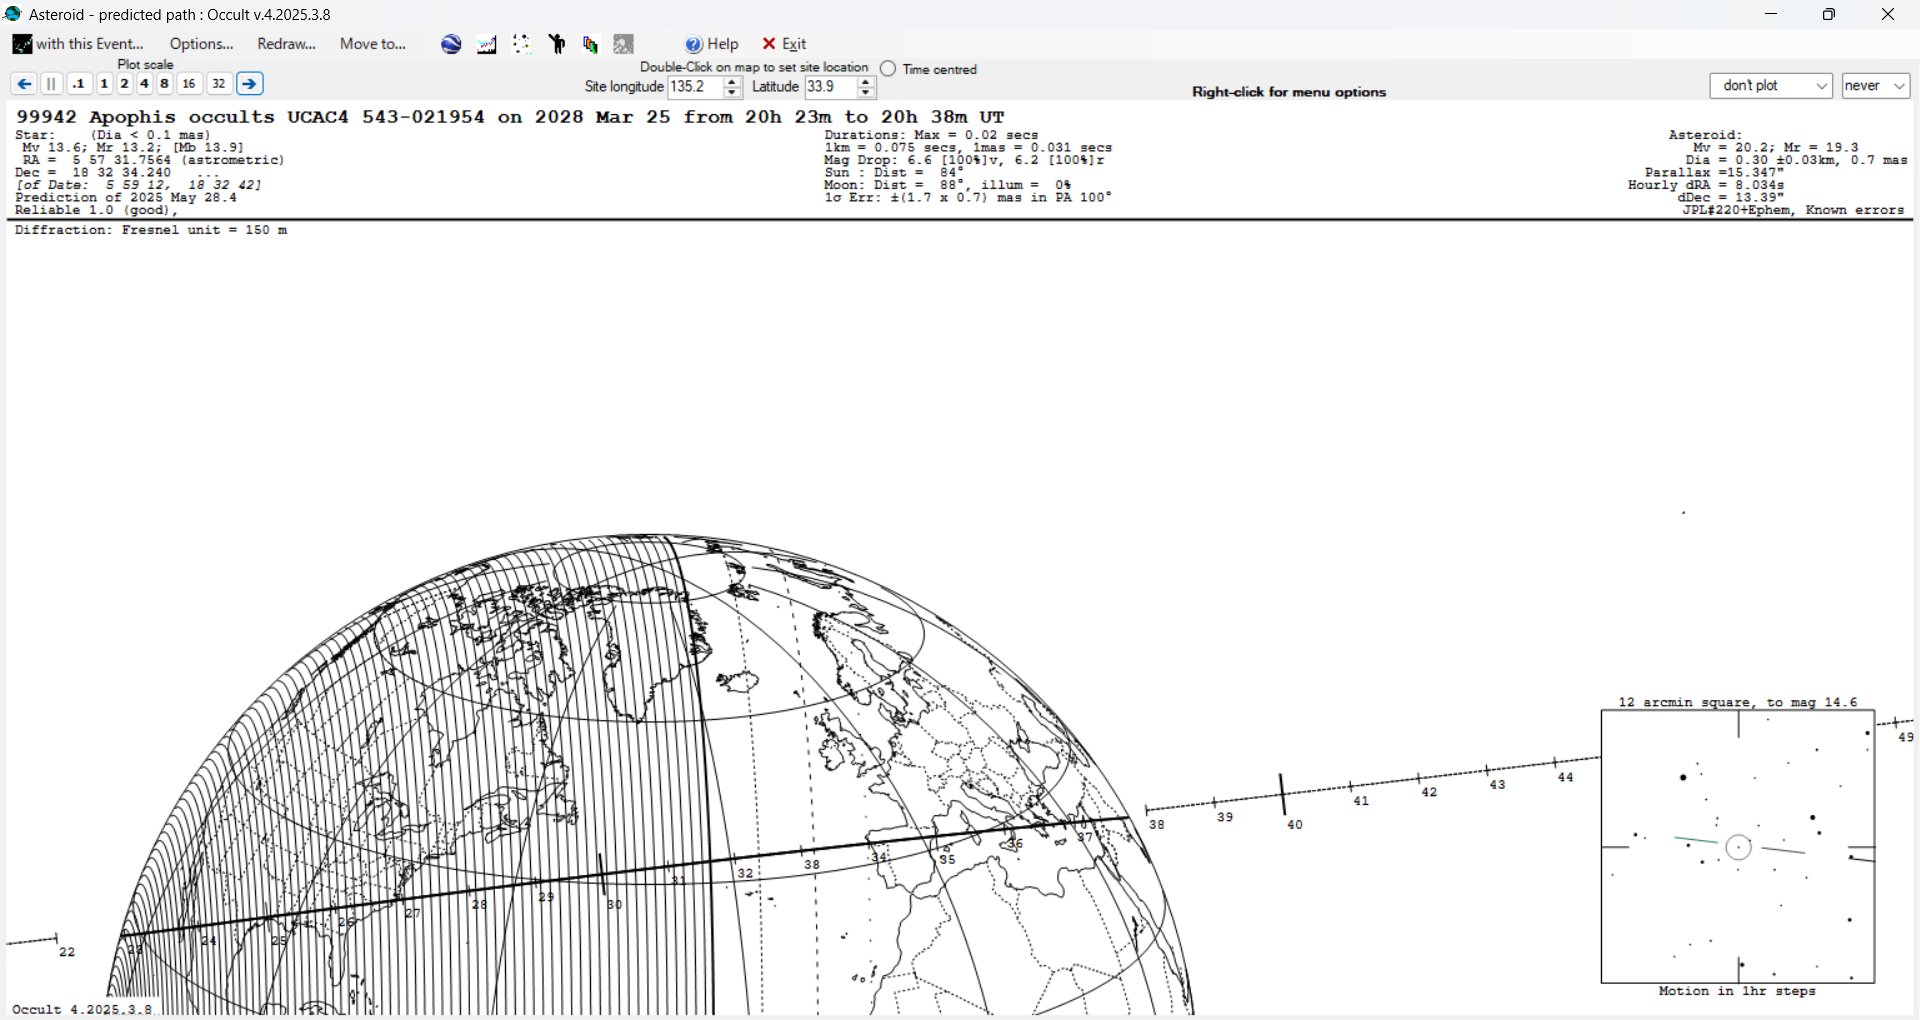The image size is (1920, 1020).
Task: Open the Help menu
Action: tap(712, 44)
